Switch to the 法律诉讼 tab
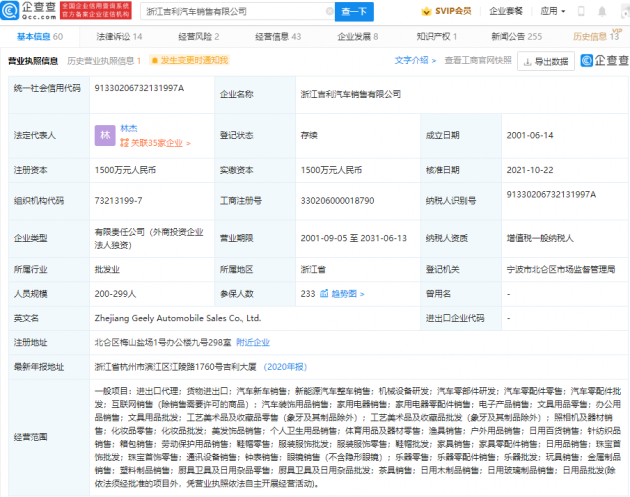This screenshot has width=630, height=497. pyautogui.click(x=118, y=36)
